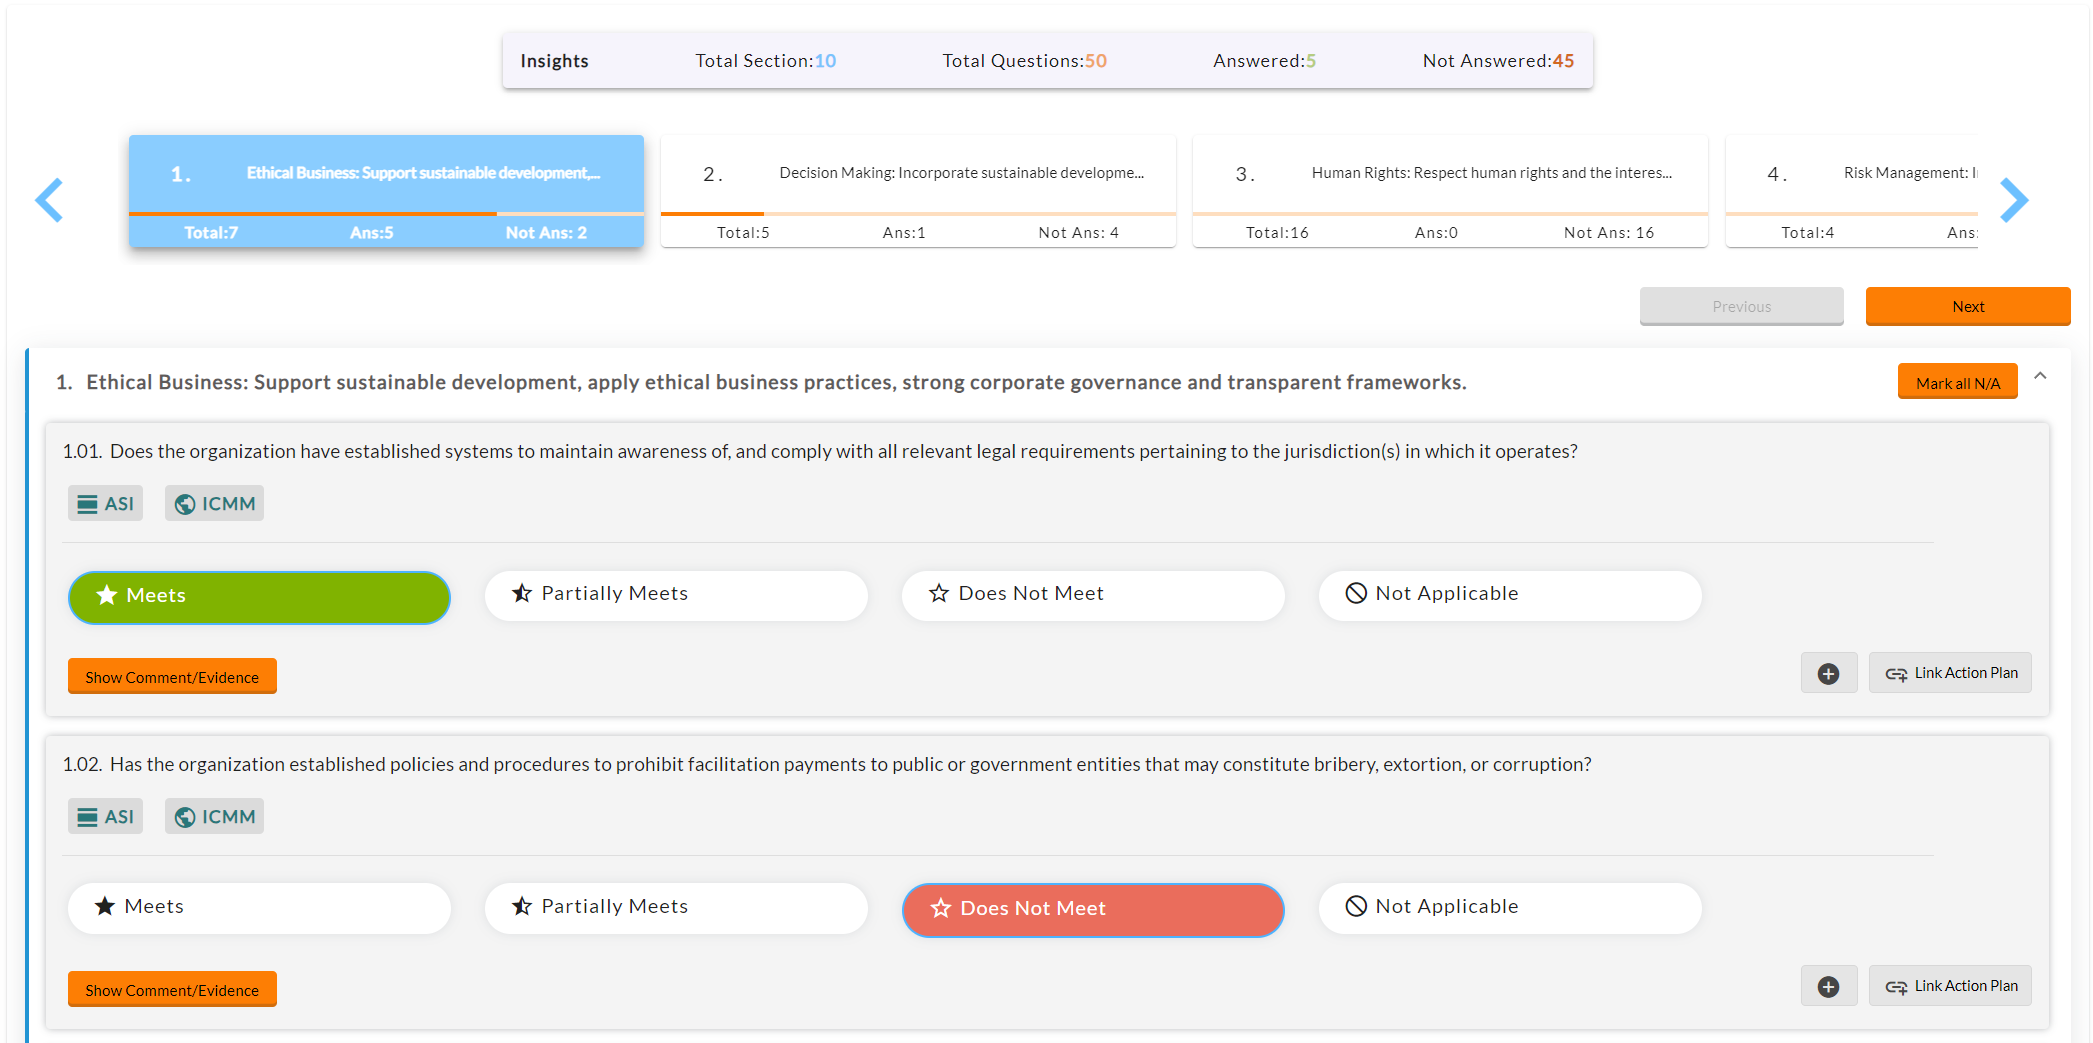
Task: Click the plus icon for question 1.02
Action: (x=1829, y=986)
